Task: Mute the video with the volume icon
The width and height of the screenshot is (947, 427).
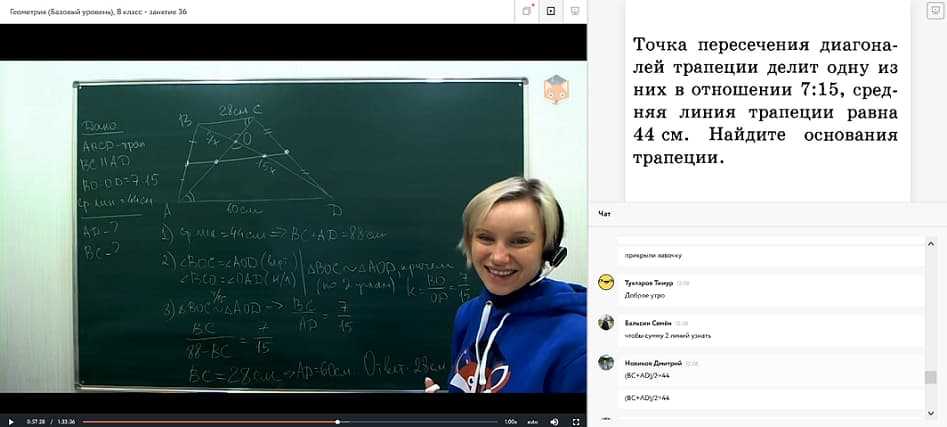Action: click(554, 421)
